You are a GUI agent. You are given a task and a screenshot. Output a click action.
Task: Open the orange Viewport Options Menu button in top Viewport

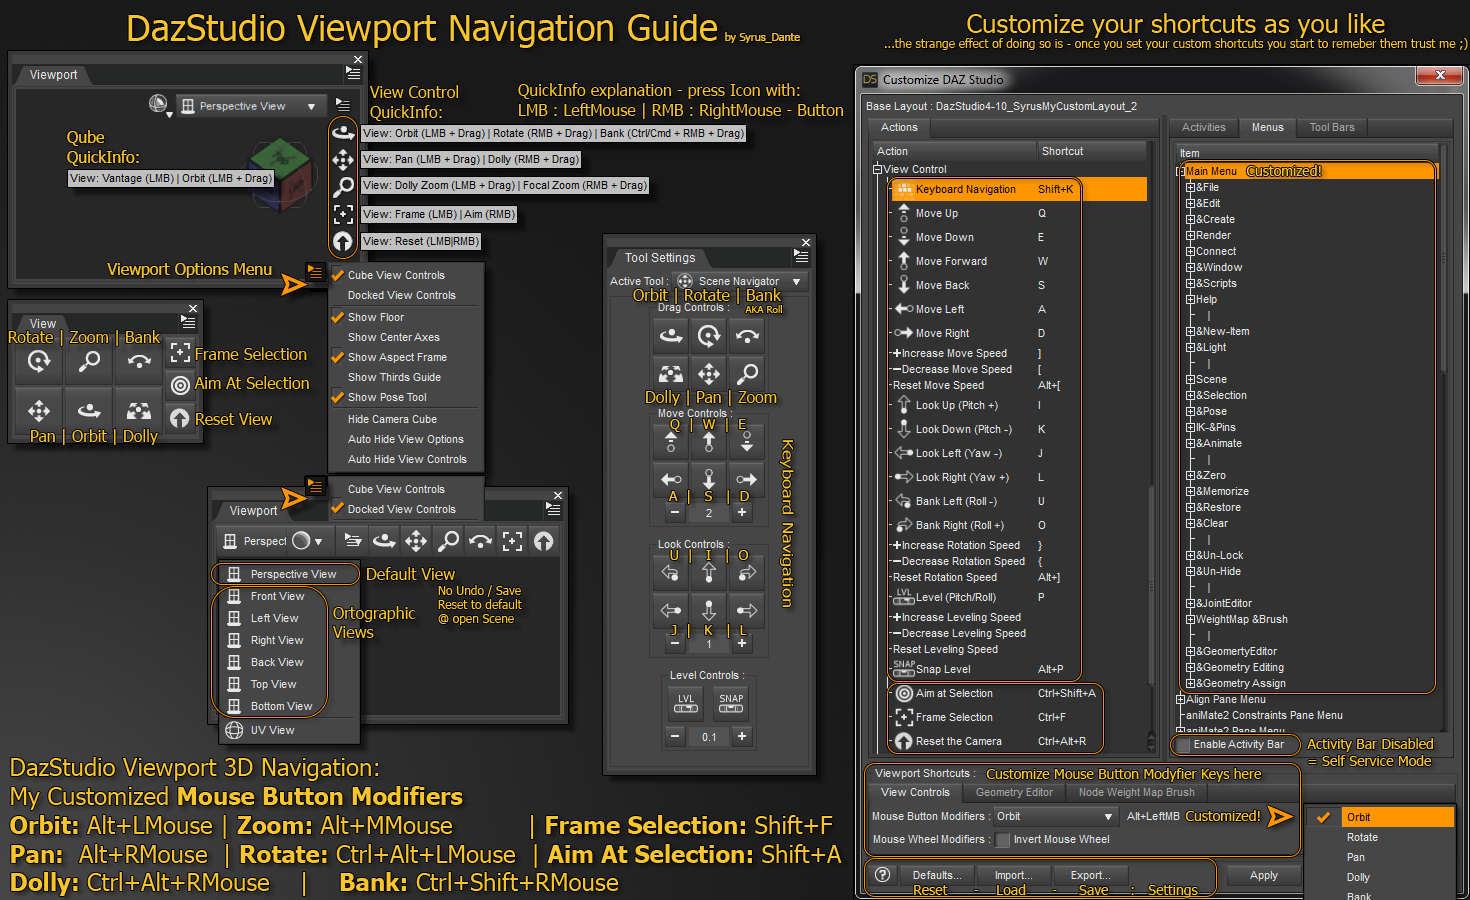pyautogui.click(x=315, y=271)
